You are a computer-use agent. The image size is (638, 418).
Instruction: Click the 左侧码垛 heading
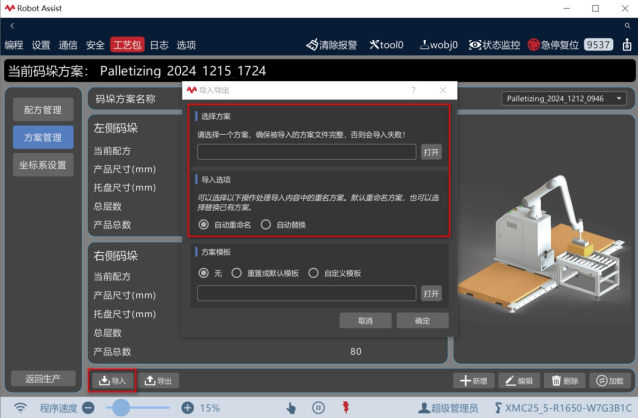116,128
